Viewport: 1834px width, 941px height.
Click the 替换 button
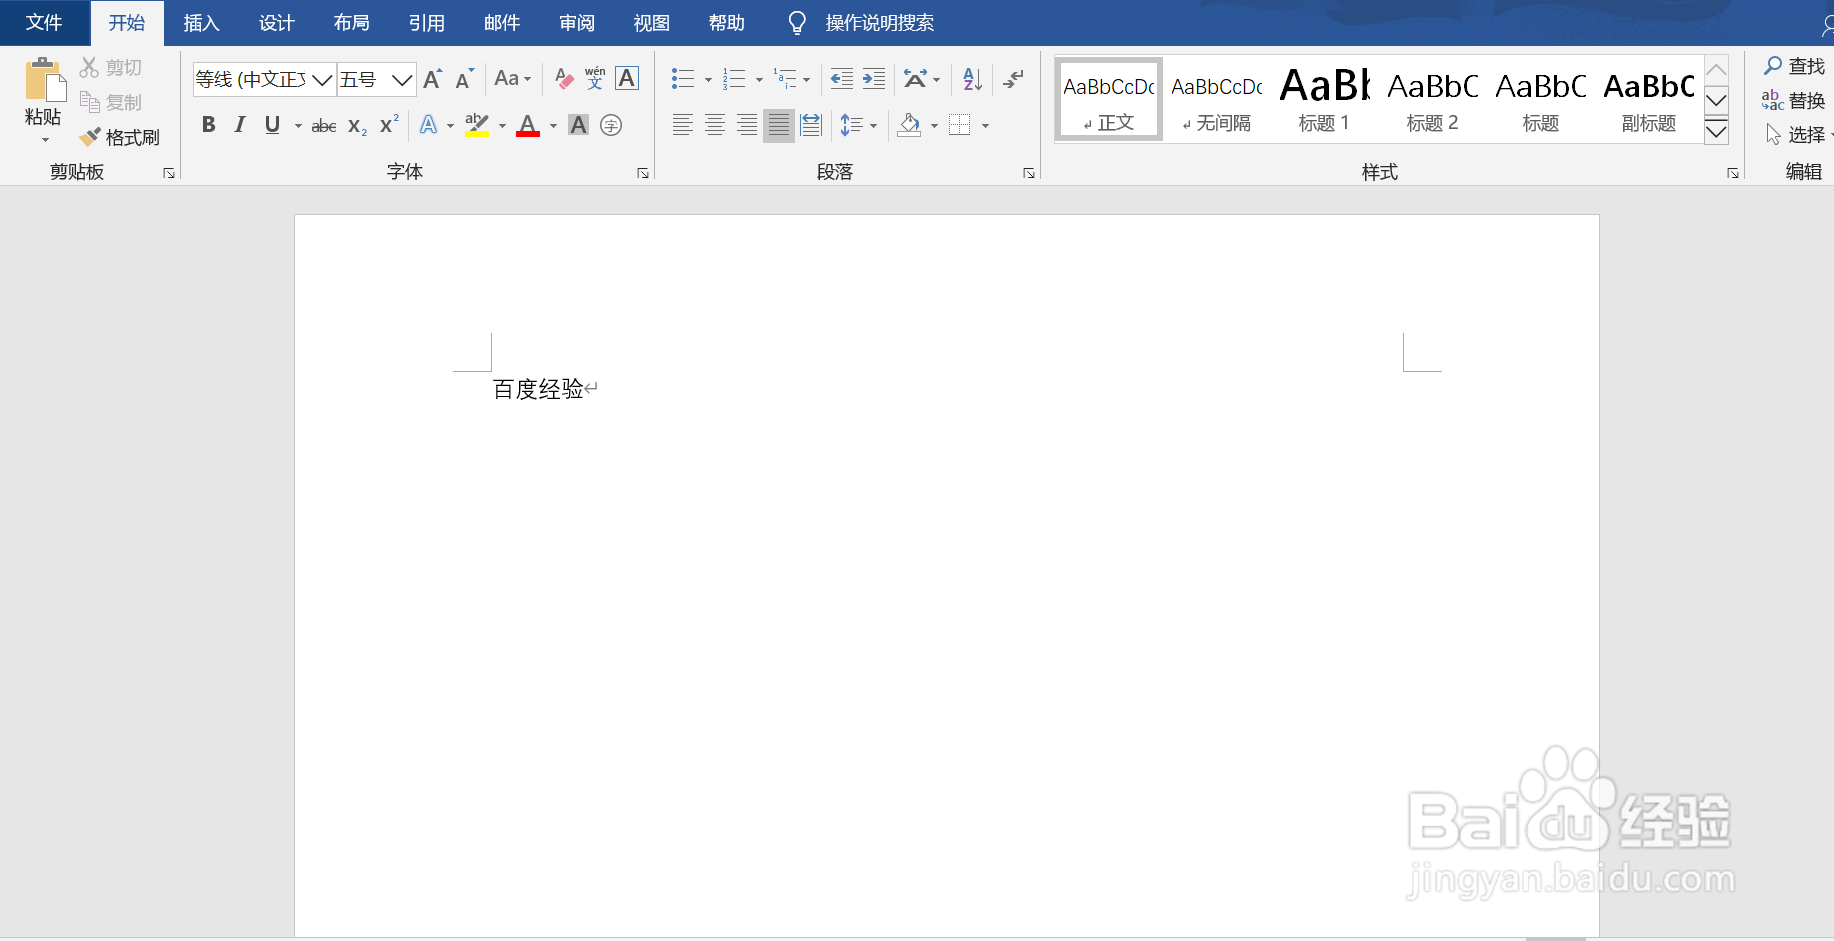pyautogui.click(x=1796, y=99)
